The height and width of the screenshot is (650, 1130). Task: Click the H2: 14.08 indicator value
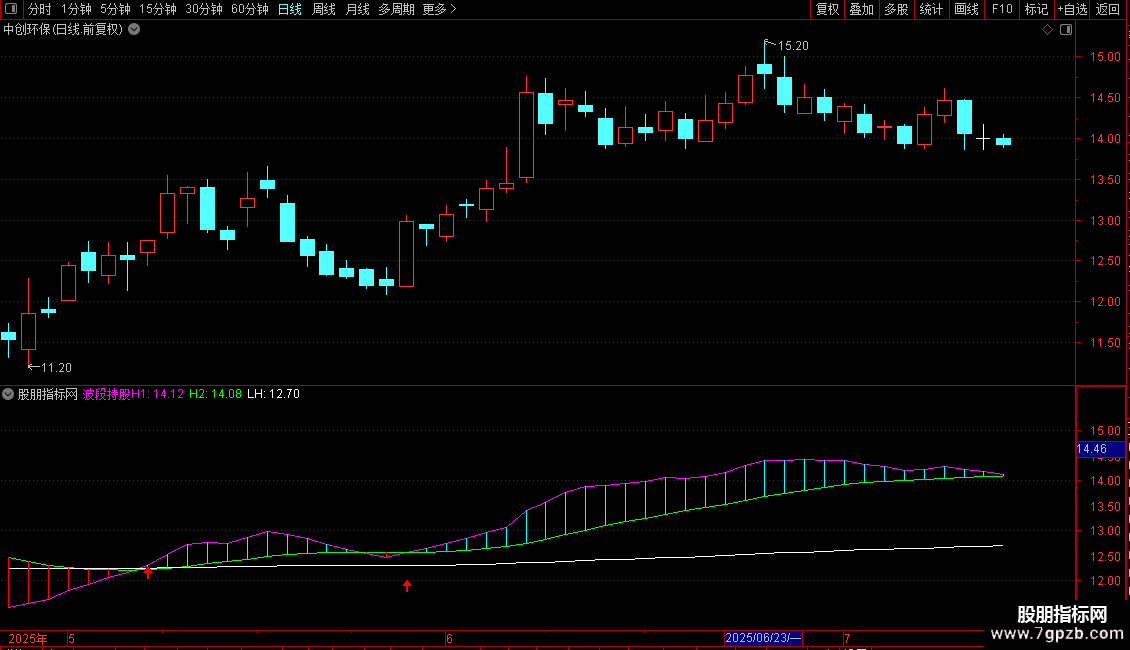coord(215,394)
